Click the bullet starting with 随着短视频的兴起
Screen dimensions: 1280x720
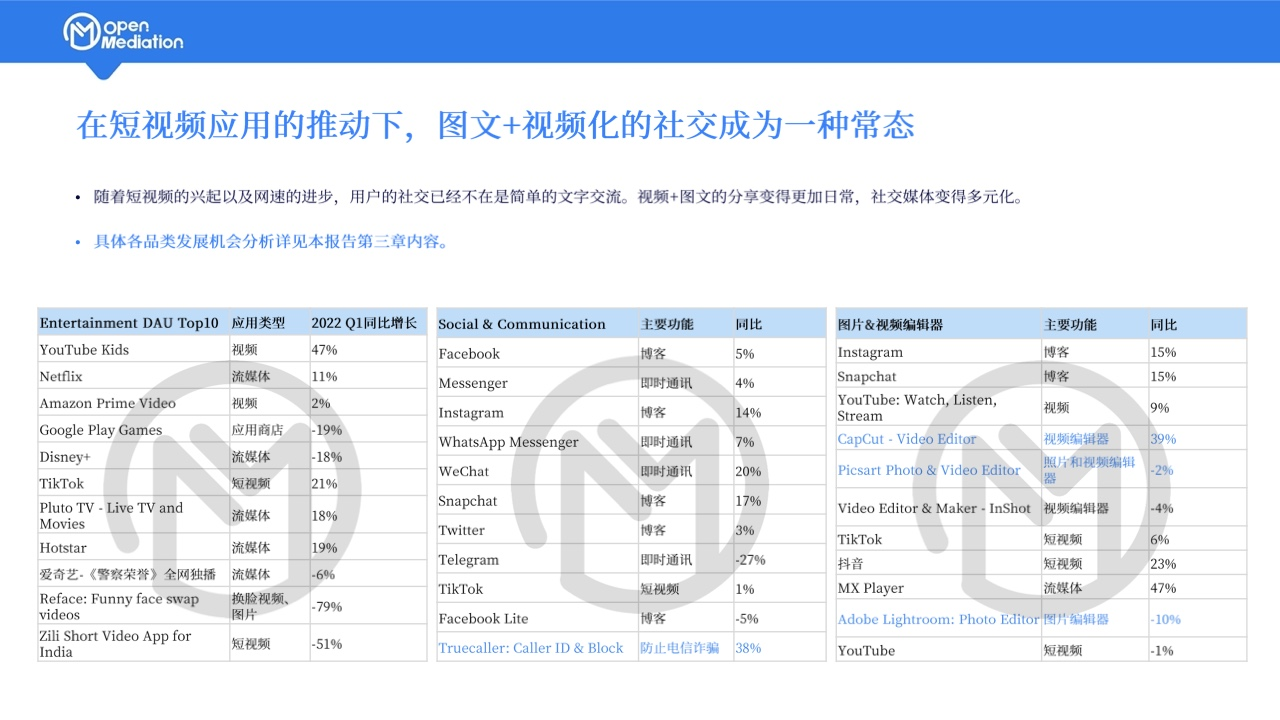pos(559,197)
